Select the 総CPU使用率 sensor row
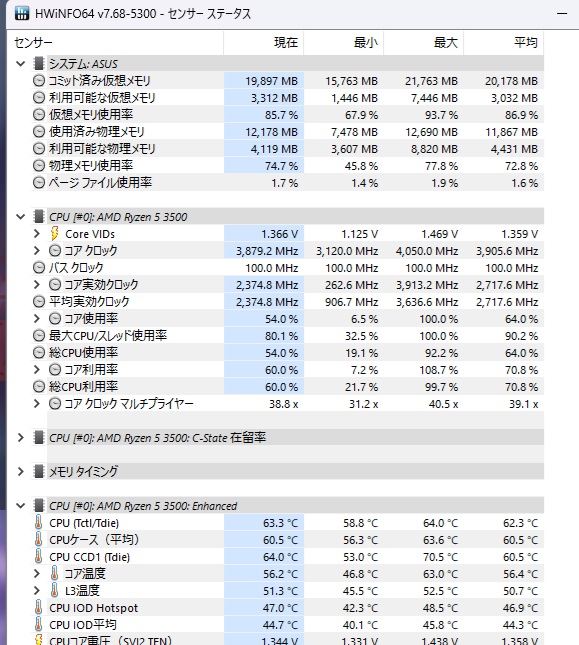 coord(287,353)
